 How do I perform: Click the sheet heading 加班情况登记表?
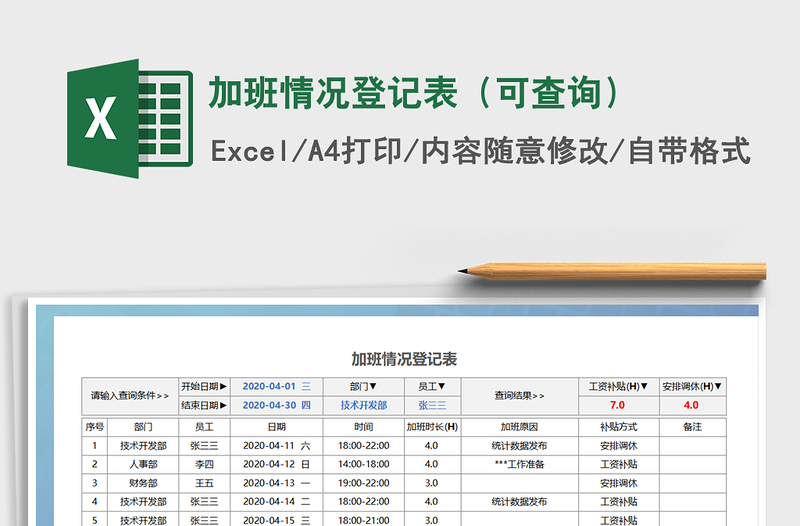point(404,359)
